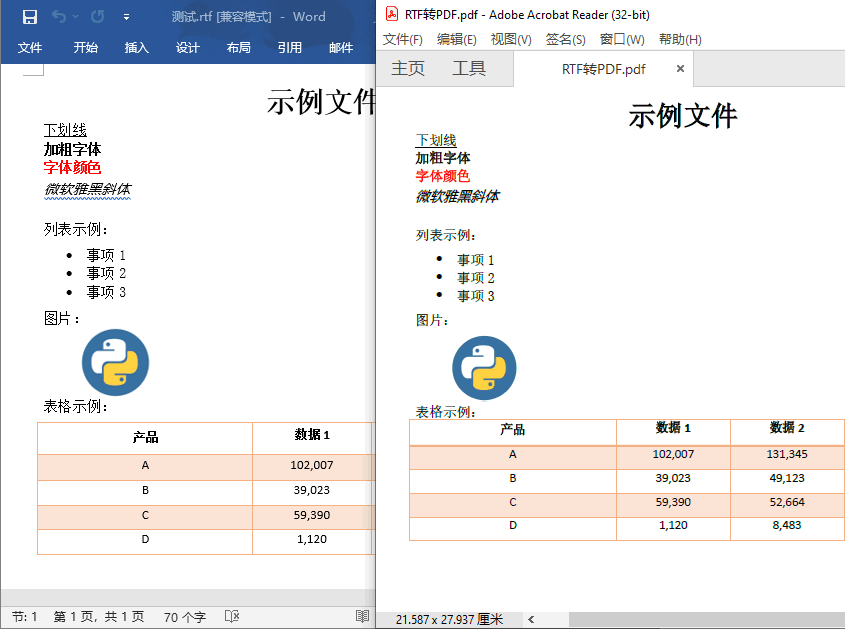Click the Redo icon in Word toolbar
Image resolution: width=845 pixels, height=629 pixels.
coord(97,17)
